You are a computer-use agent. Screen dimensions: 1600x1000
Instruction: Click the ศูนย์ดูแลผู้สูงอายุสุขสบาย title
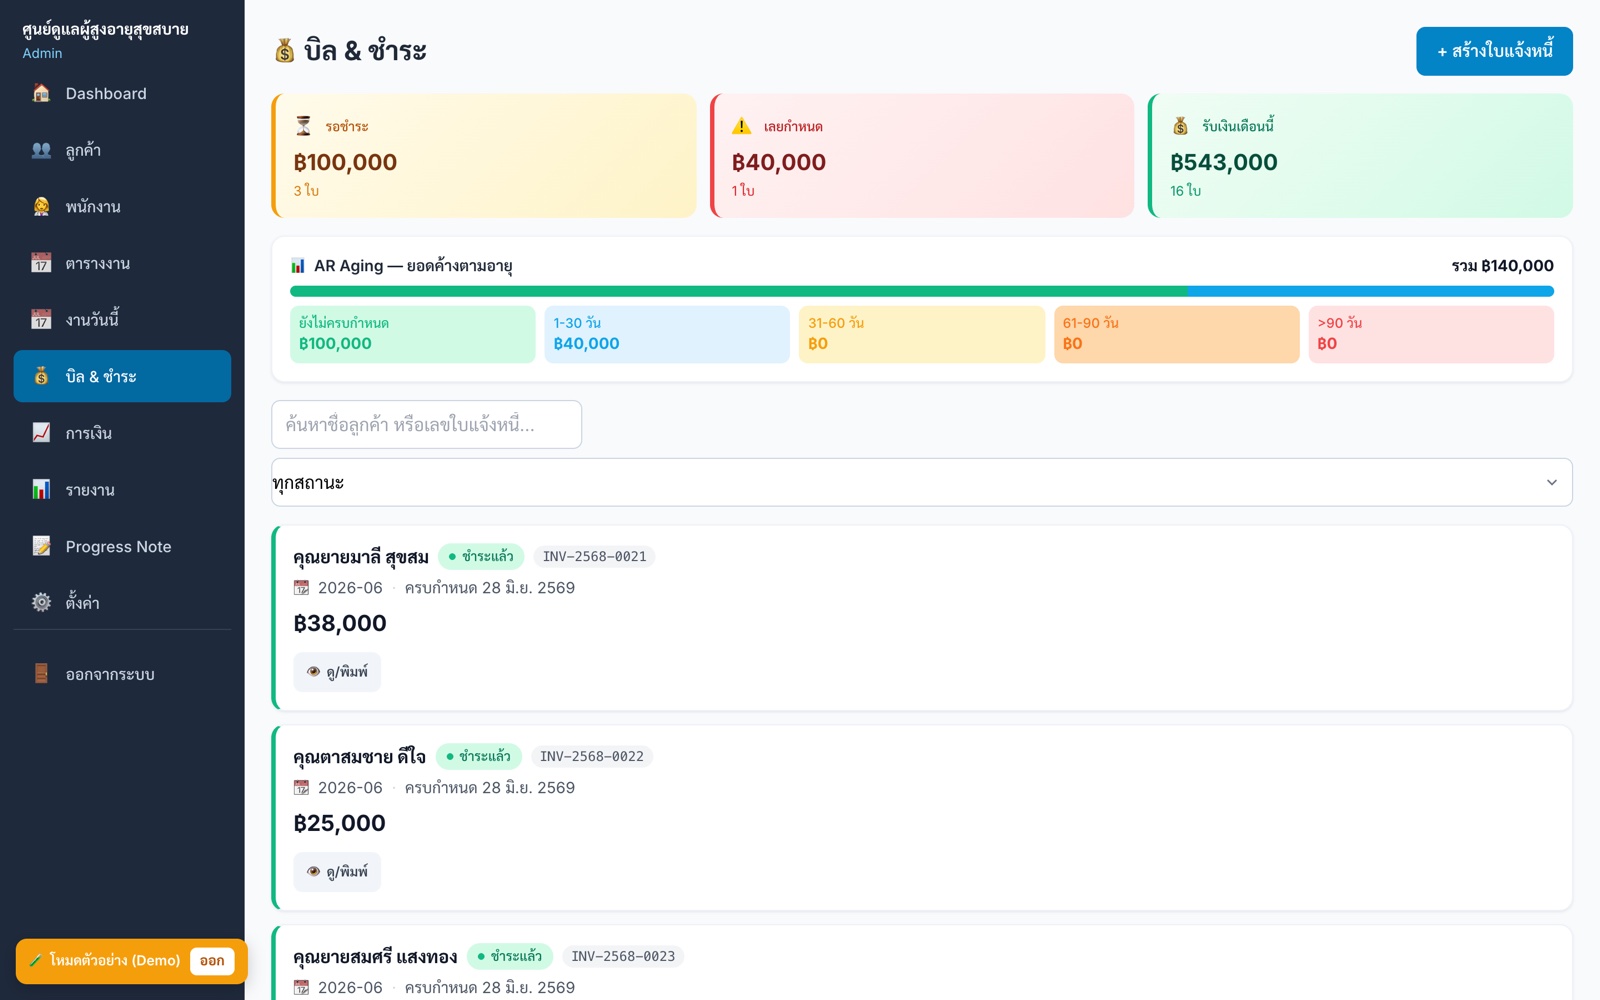click(106, 30)
